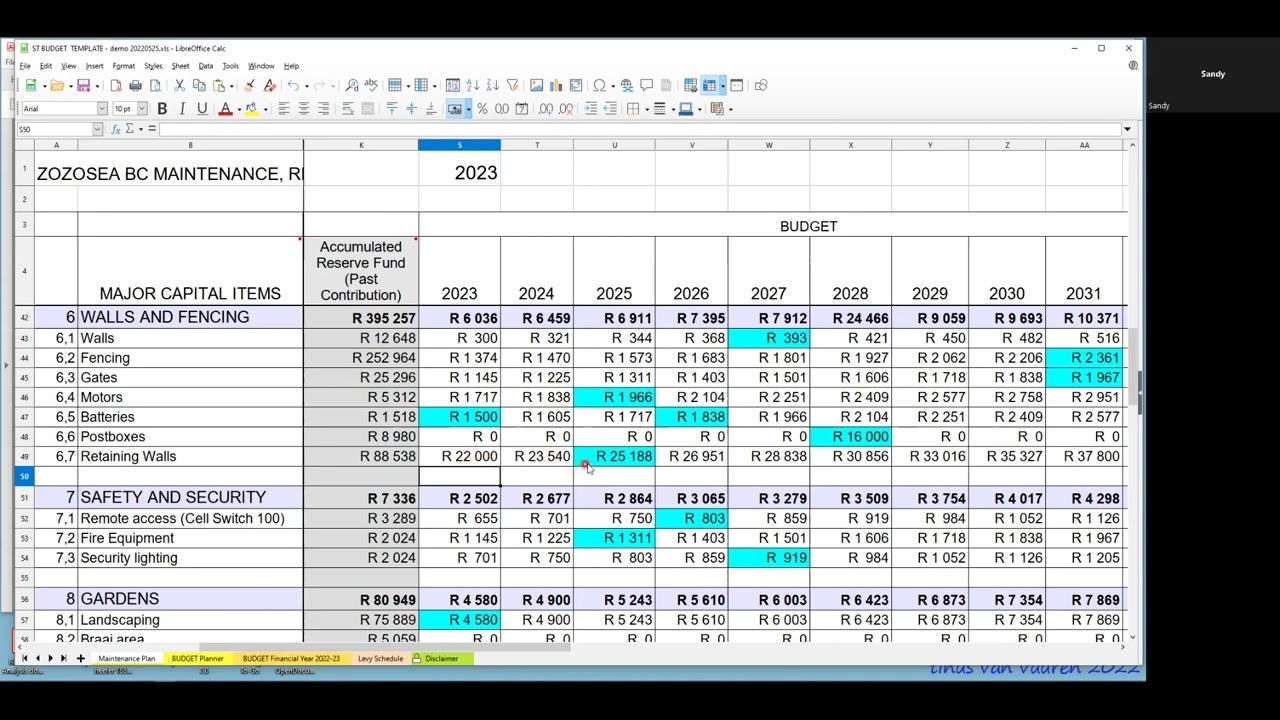Click the Function Wizard fx icon
Screen dimensions: 1280x720
[116, 129]
